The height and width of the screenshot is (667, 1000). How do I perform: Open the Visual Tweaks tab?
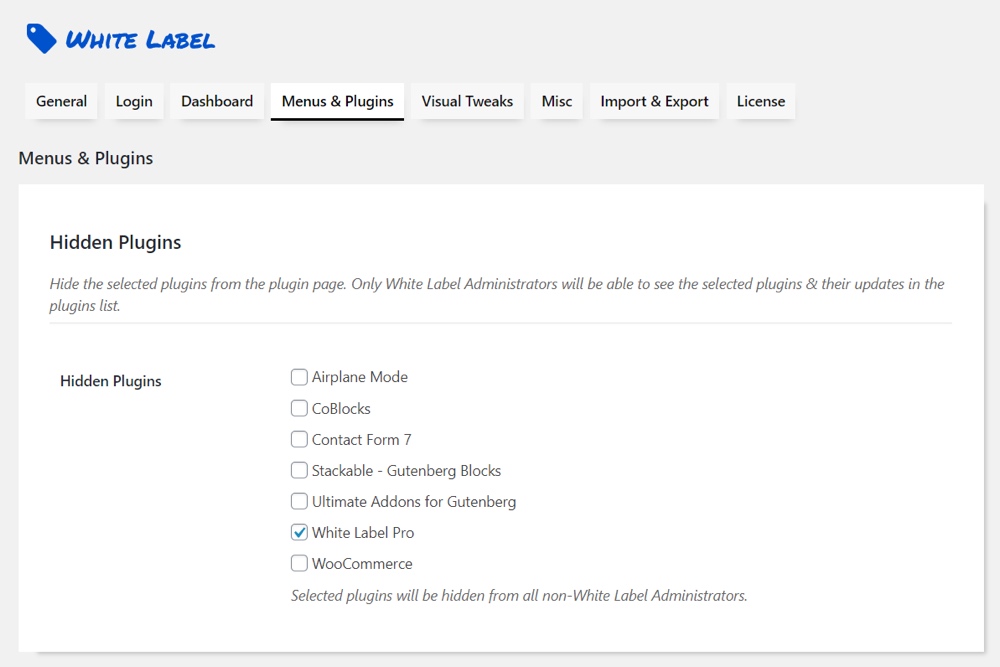point(467,101)
